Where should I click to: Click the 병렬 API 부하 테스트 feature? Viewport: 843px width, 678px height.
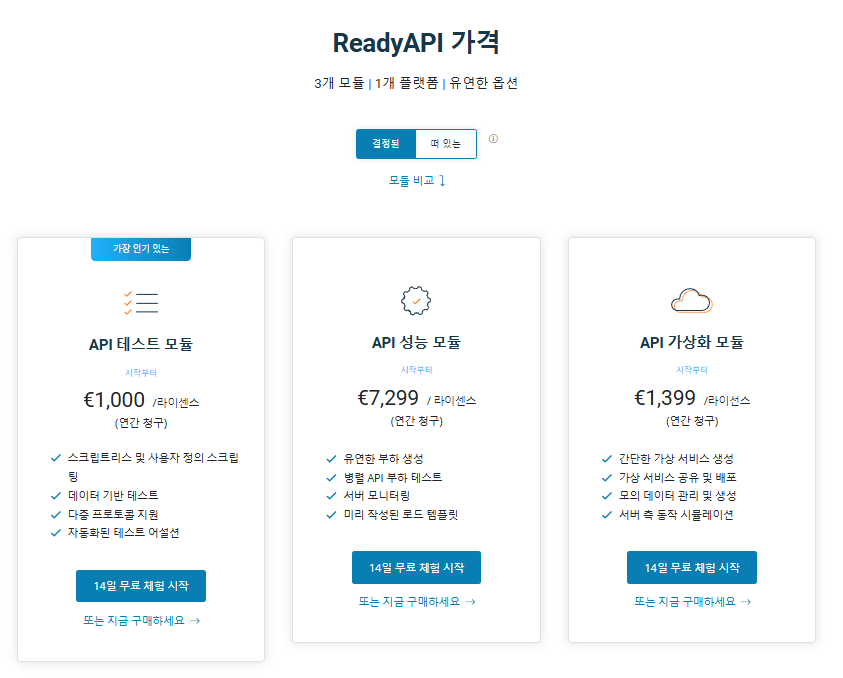[x=392, y=477]
